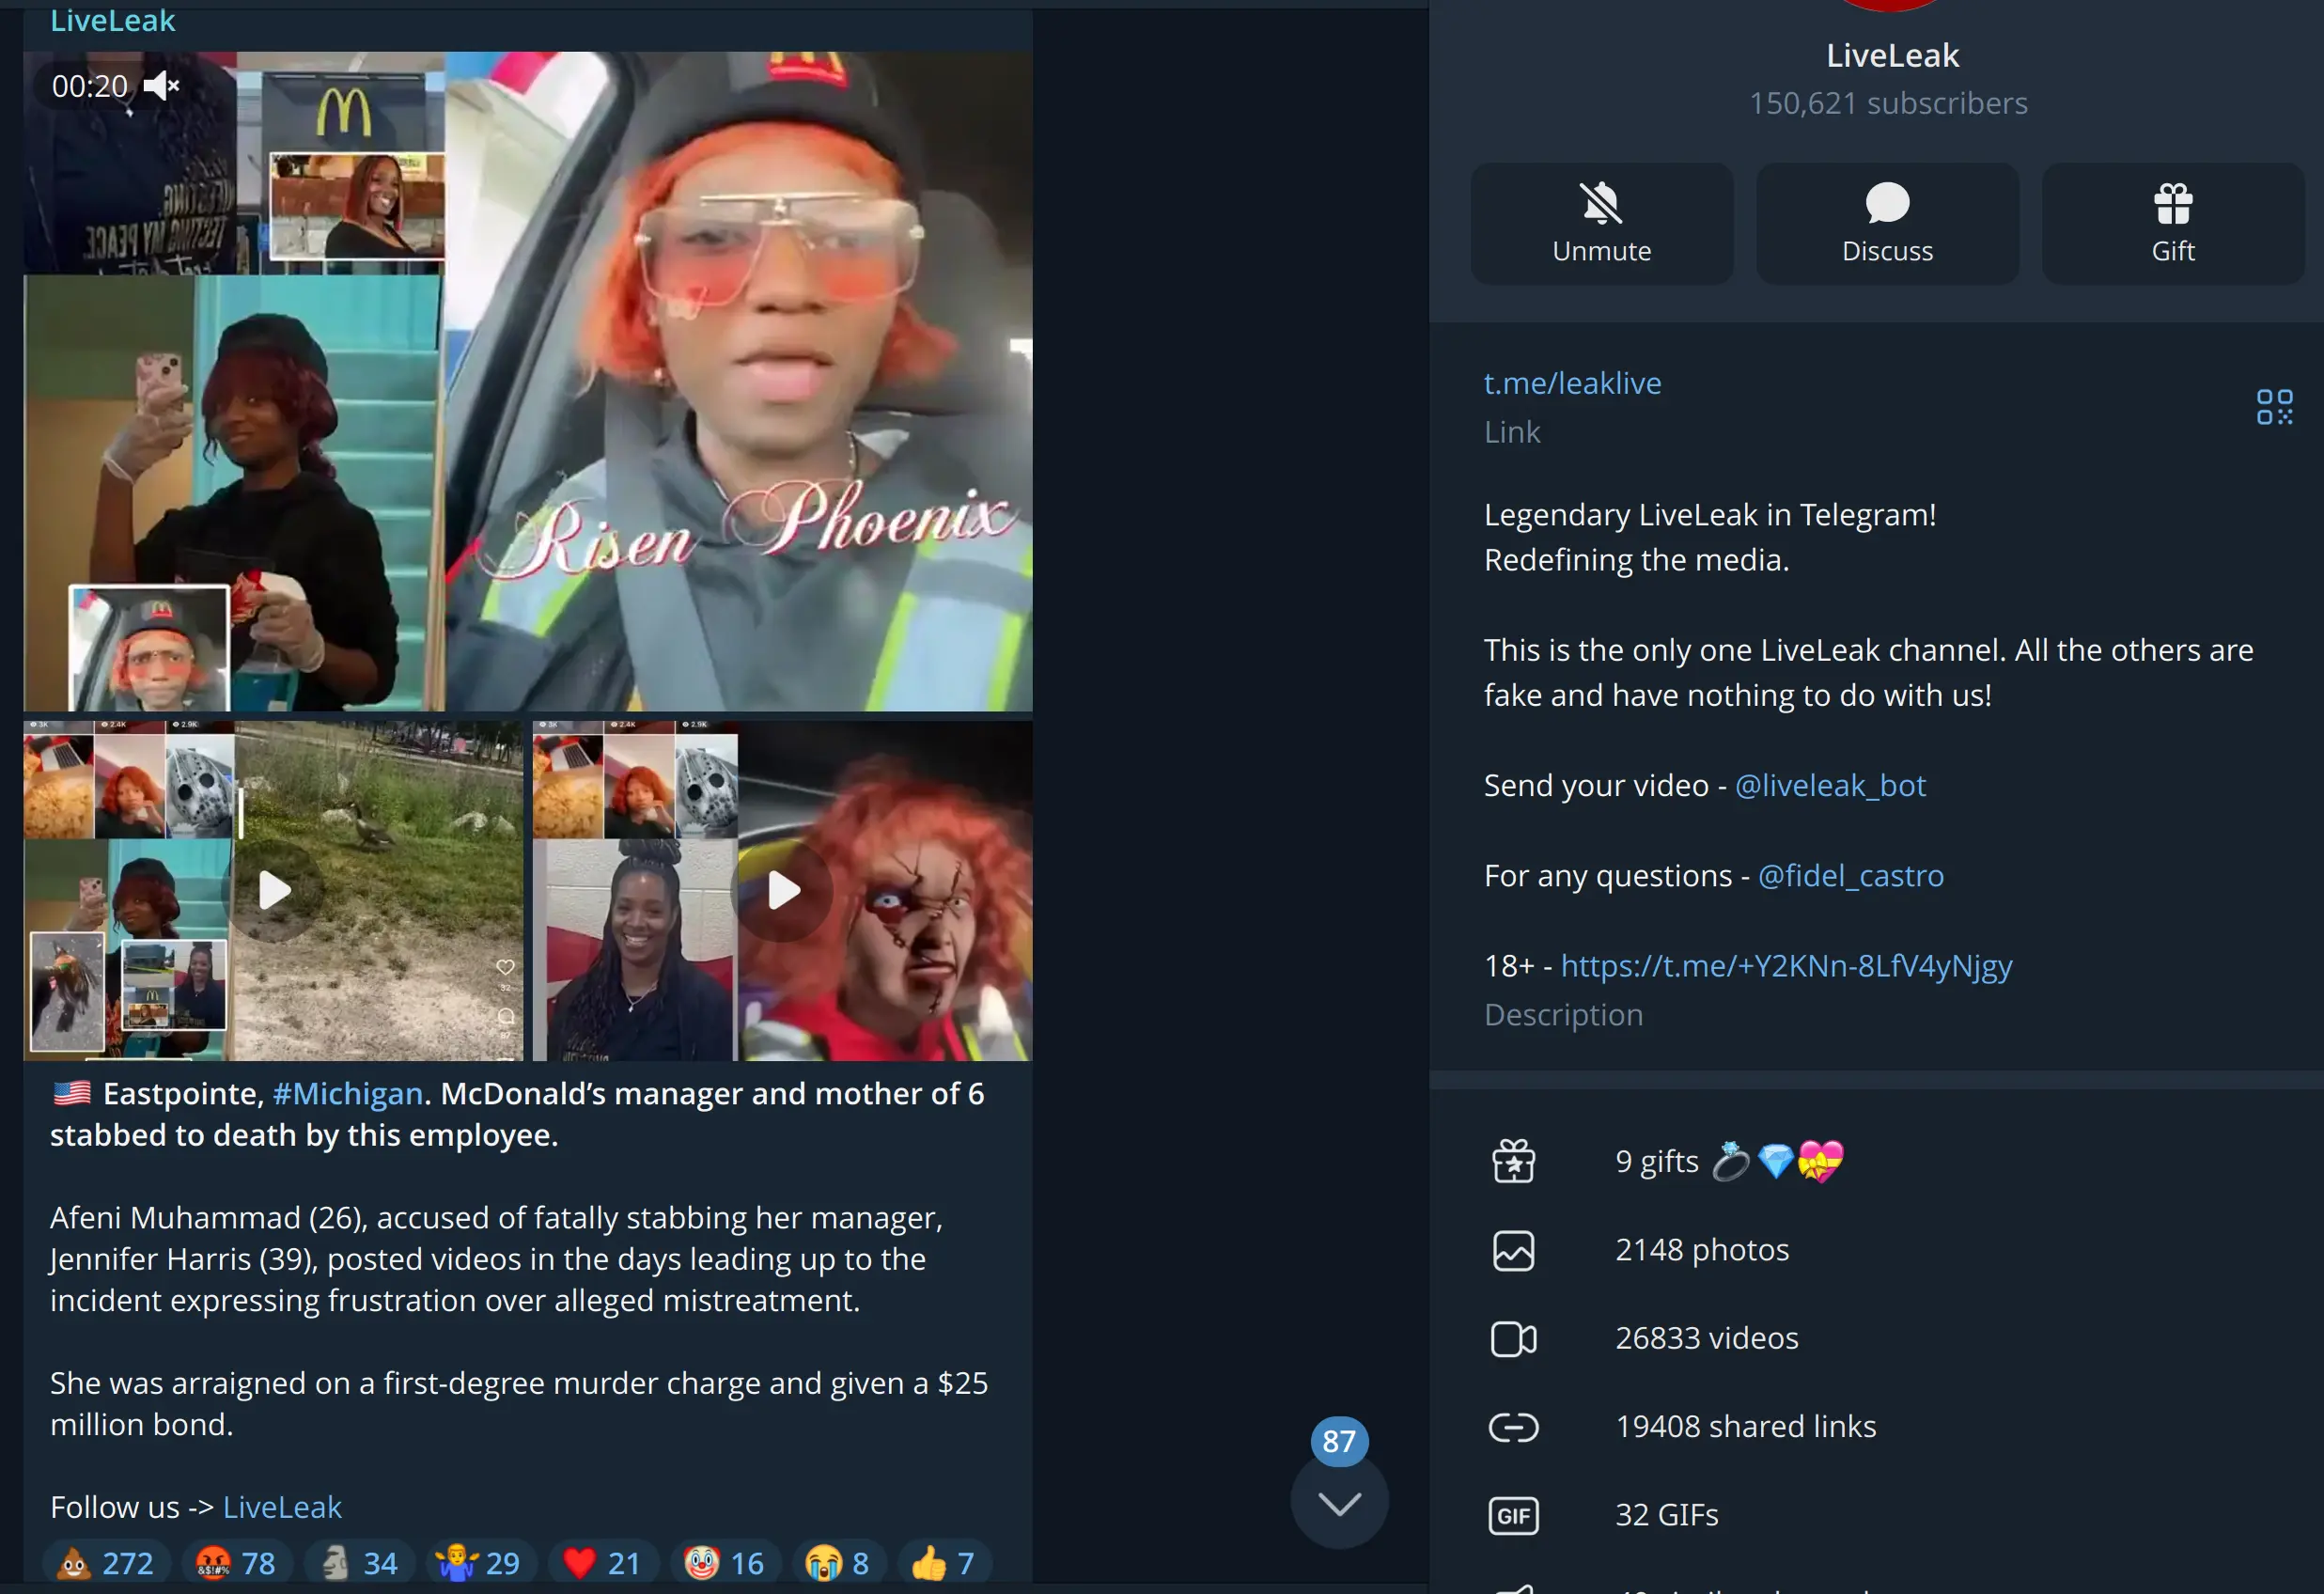Click the LiveLeak sender name above post
The width and height of the screenshot is (2324, 1594).
[113, 20]
